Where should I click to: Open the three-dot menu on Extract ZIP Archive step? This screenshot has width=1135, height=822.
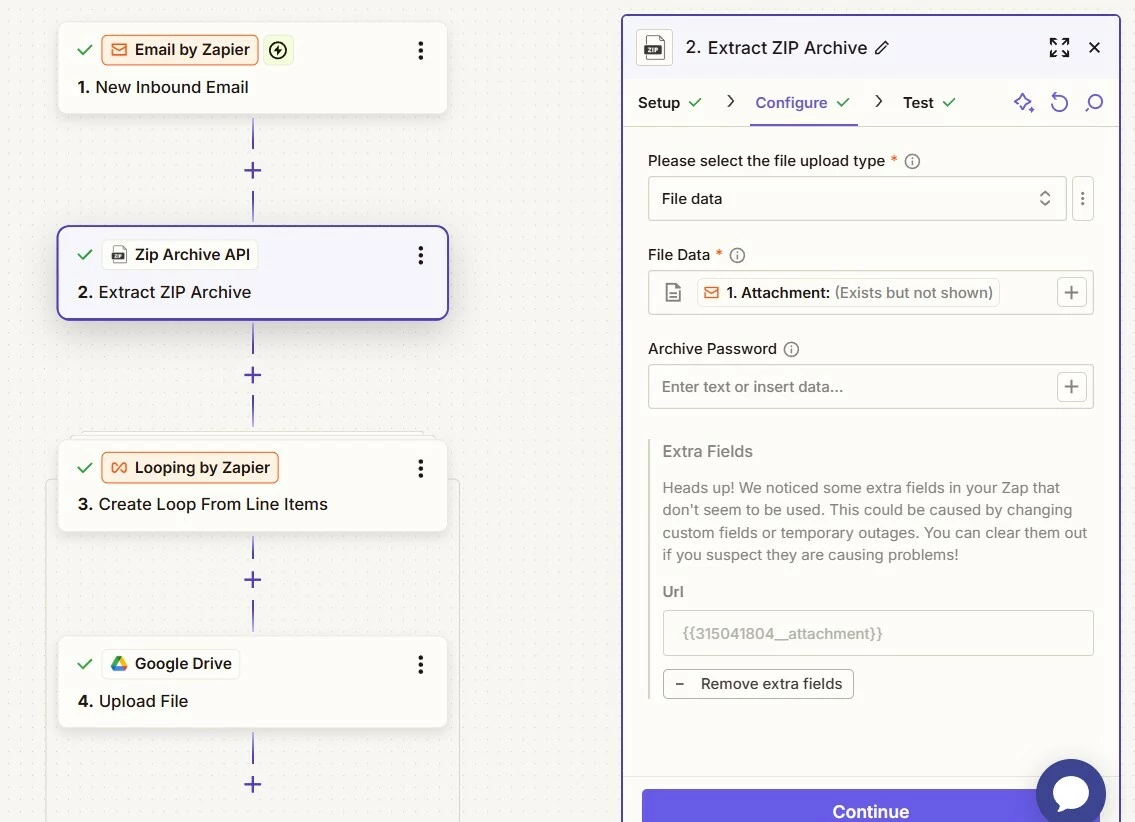pos(421,255)
